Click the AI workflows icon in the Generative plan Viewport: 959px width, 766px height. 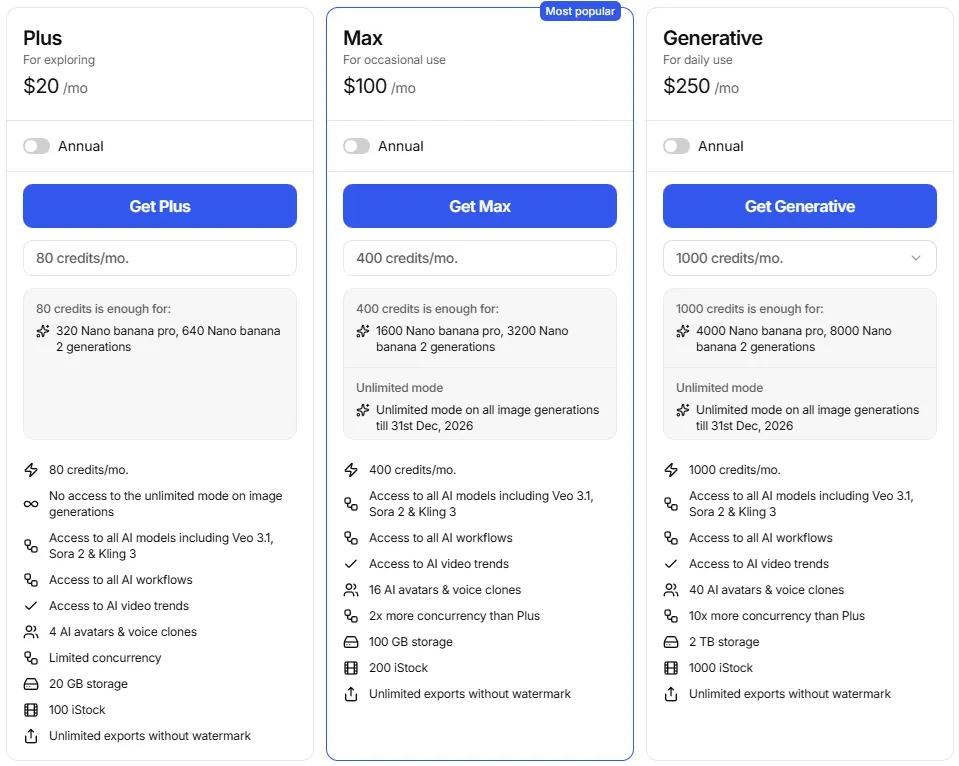pos(671,538)
